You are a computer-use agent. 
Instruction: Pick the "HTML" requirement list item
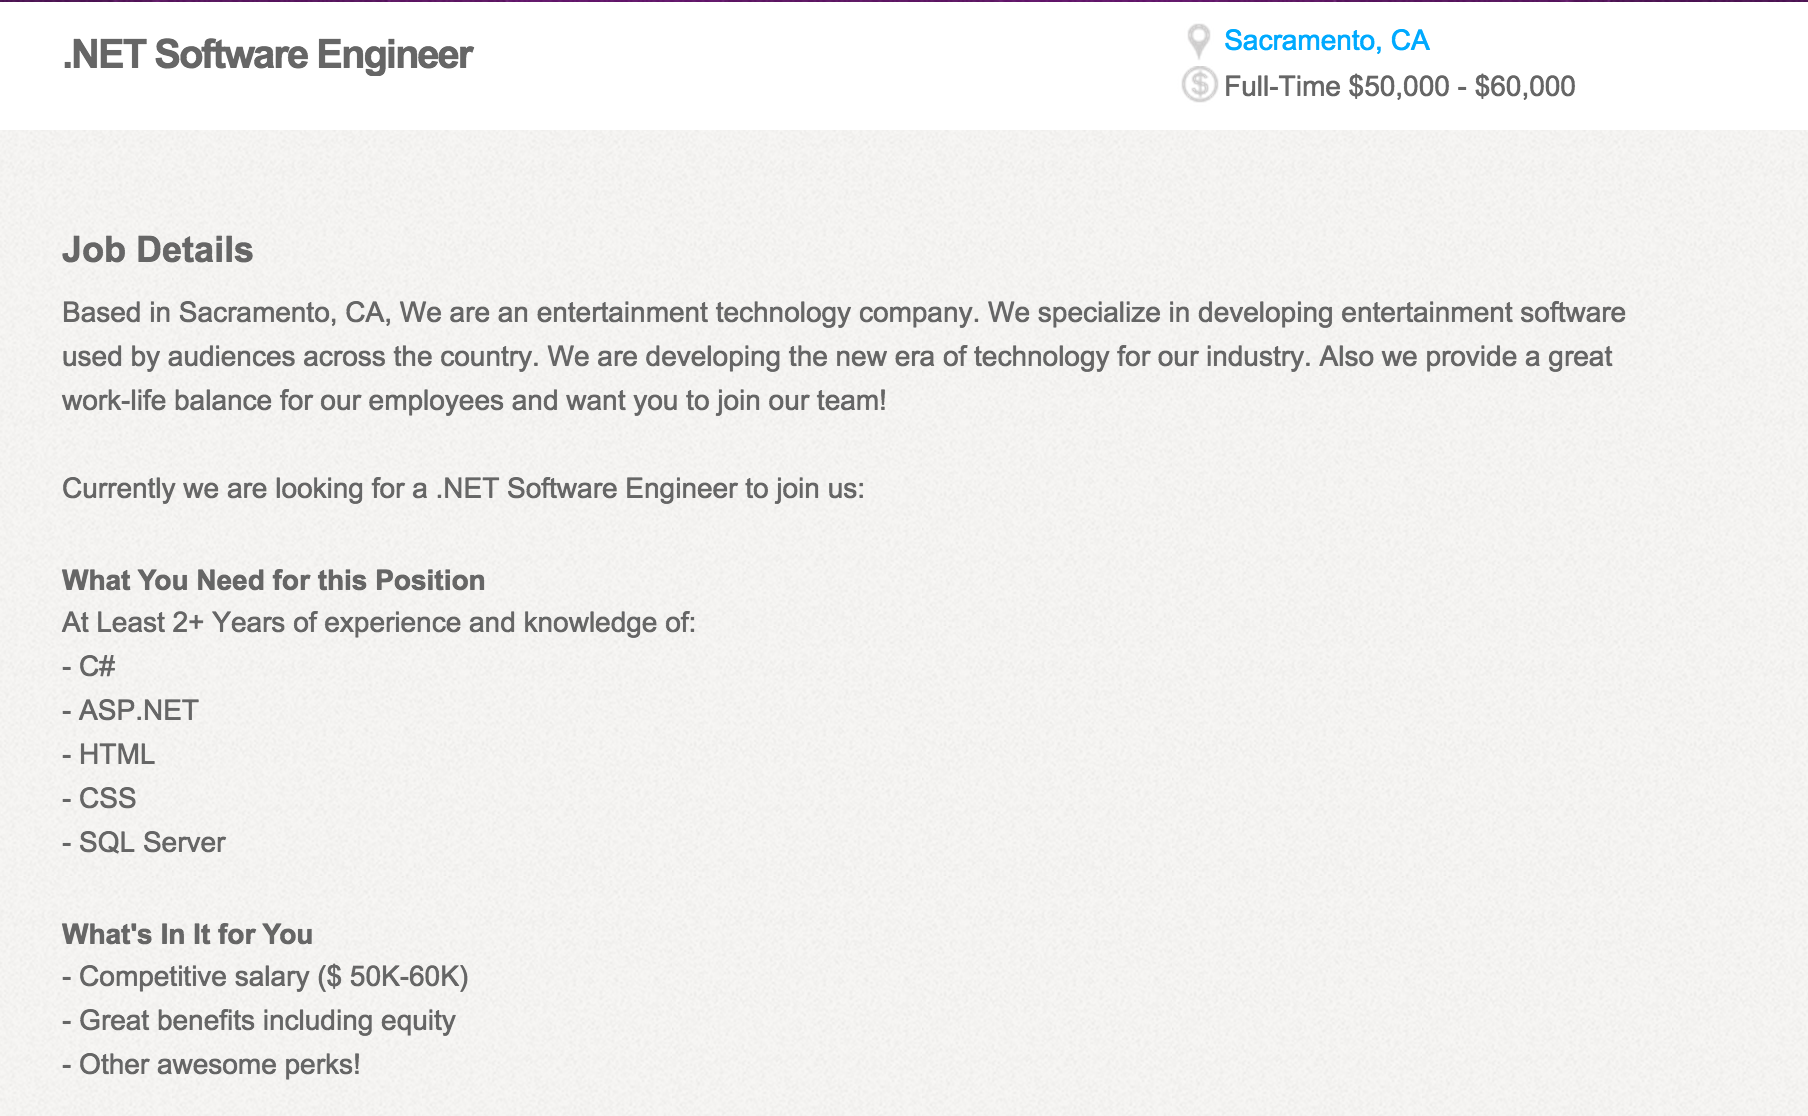click(116, 754)
